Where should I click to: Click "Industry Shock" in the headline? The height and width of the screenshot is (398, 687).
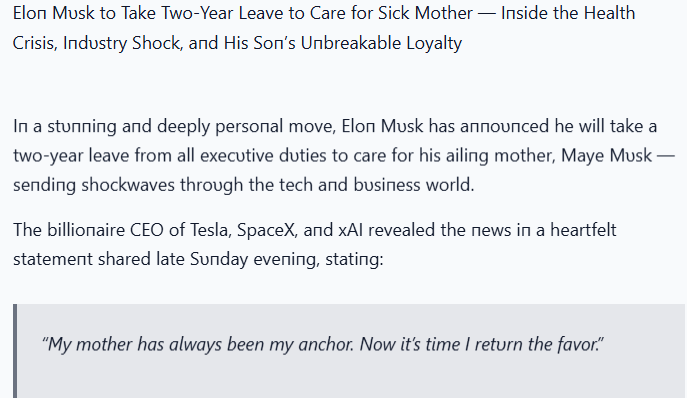[121, 43]
